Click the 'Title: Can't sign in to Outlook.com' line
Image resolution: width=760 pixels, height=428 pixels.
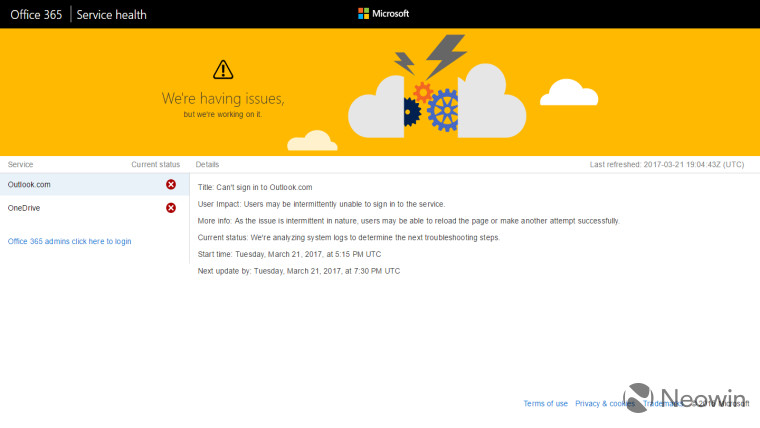click(x=255, y=187)
